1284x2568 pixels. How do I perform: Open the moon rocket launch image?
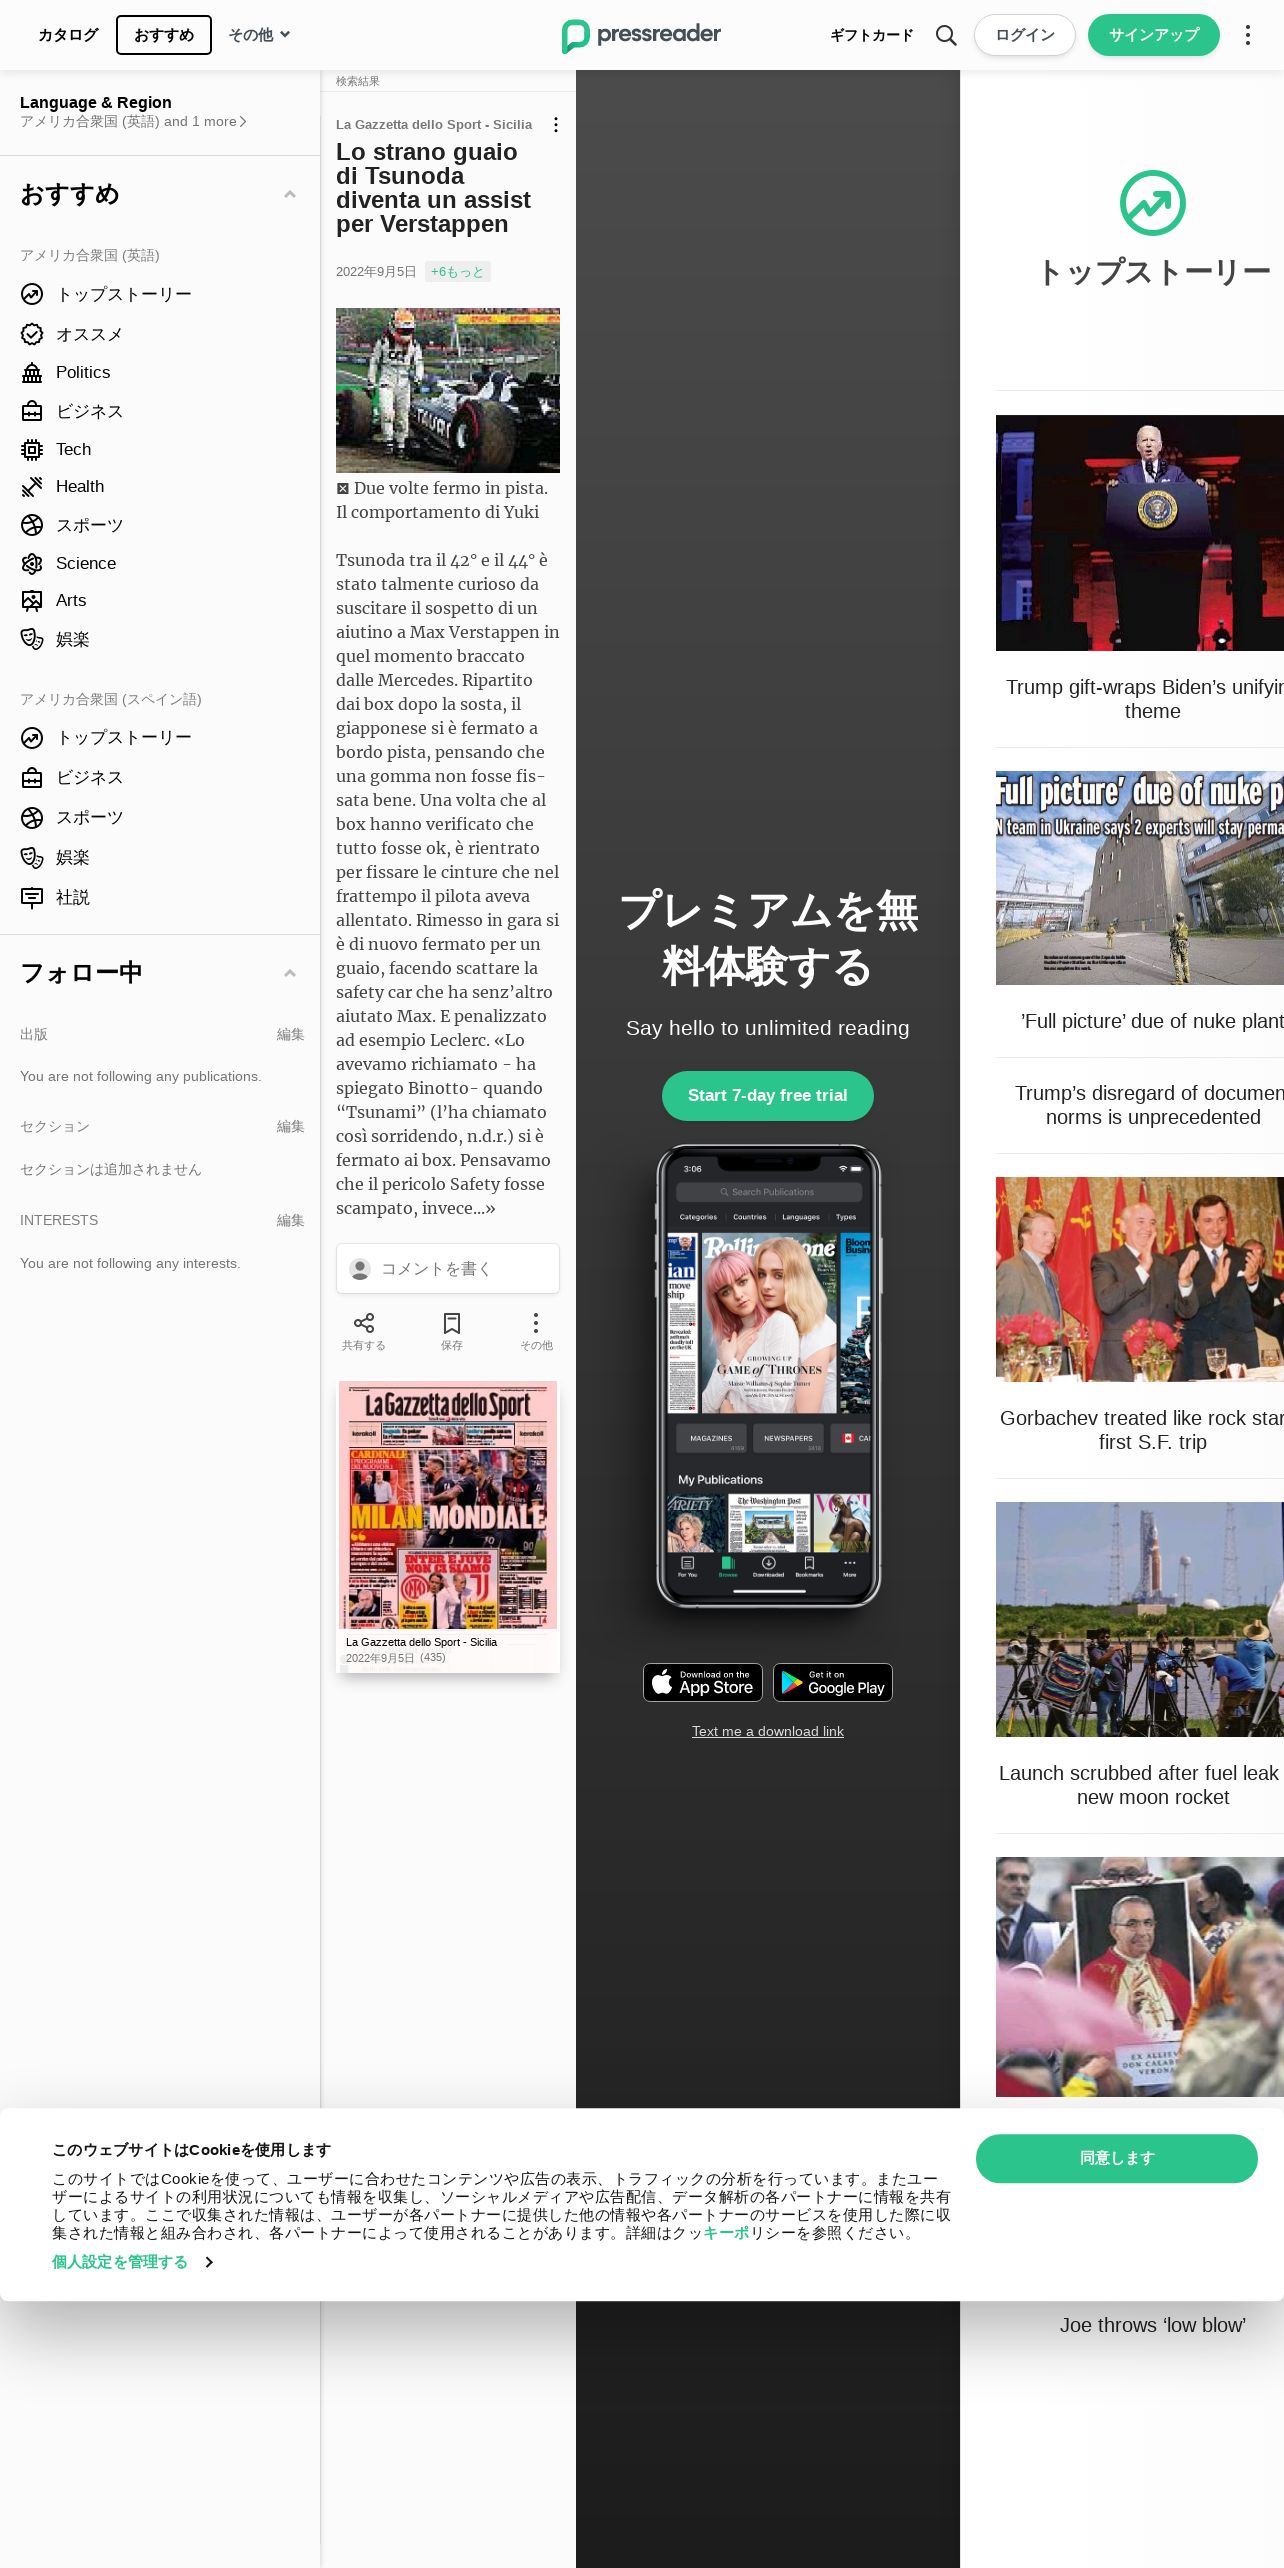click(x=1140, y=1619)
